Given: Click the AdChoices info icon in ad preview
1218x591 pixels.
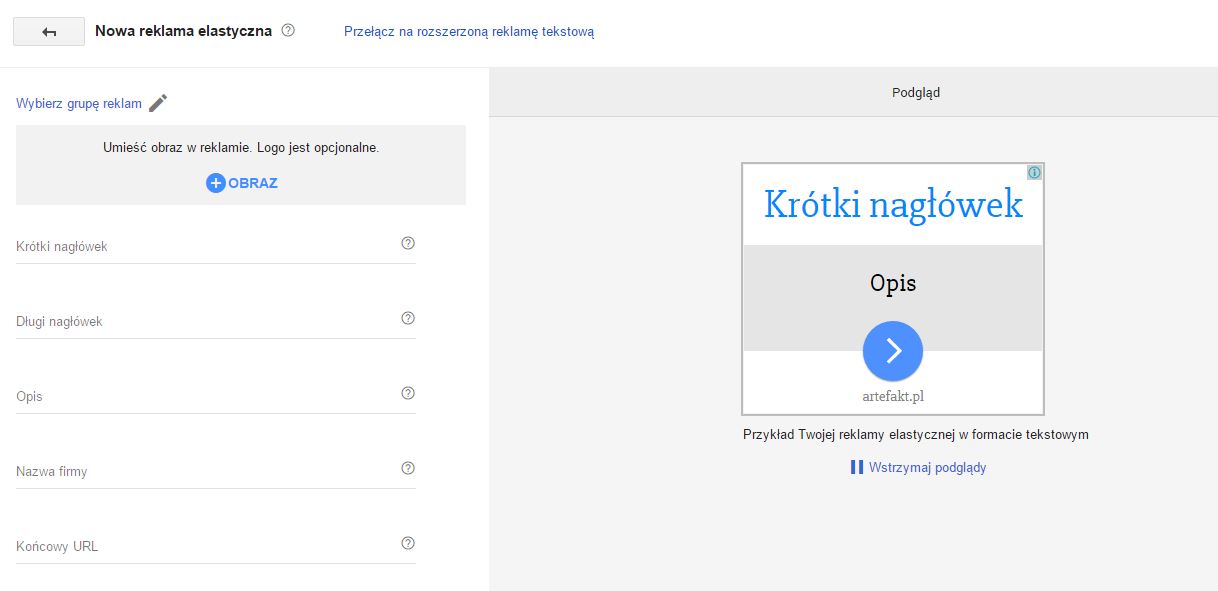Looking at the screenshot, I should coord(1034,173).
